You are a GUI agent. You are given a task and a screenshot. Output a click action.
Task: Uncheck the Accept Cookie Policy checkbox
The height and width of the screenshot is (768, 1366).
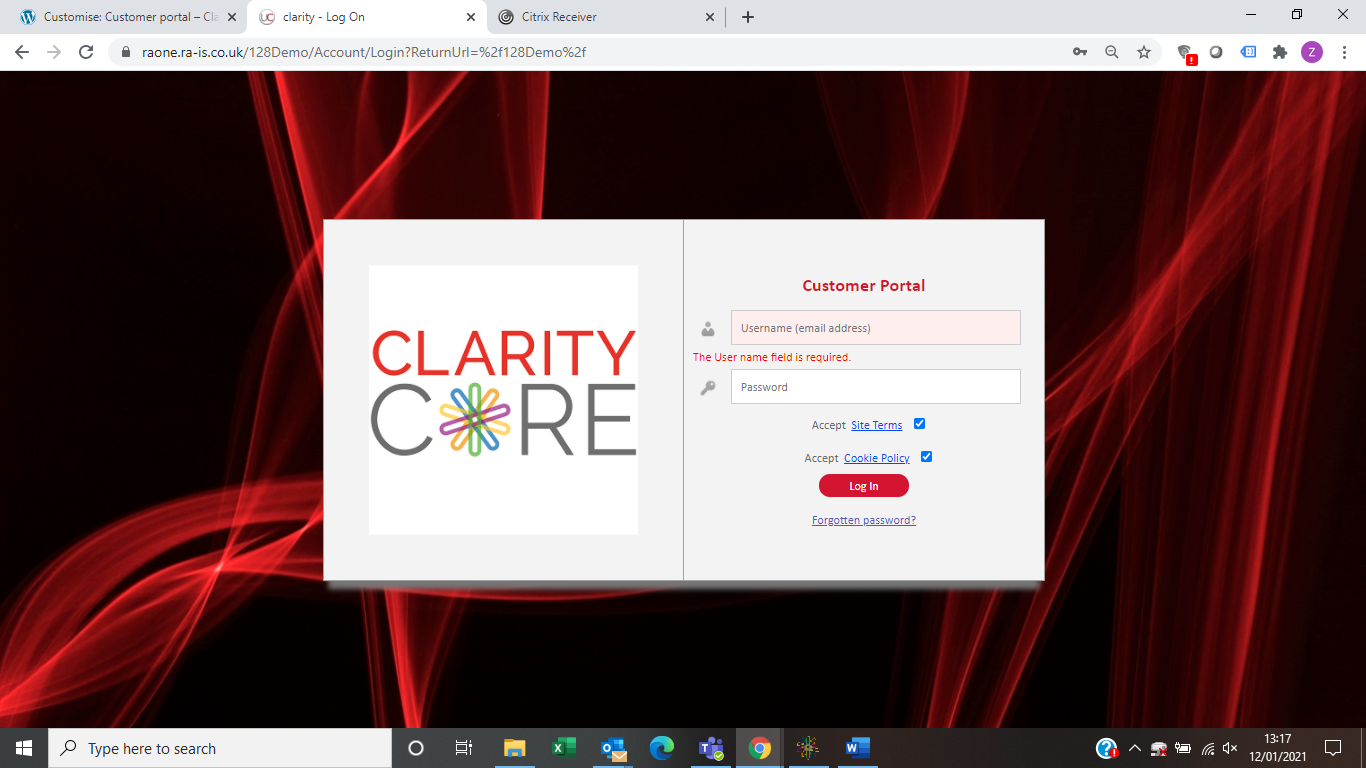pyautogui.click(x=926, y=457)
